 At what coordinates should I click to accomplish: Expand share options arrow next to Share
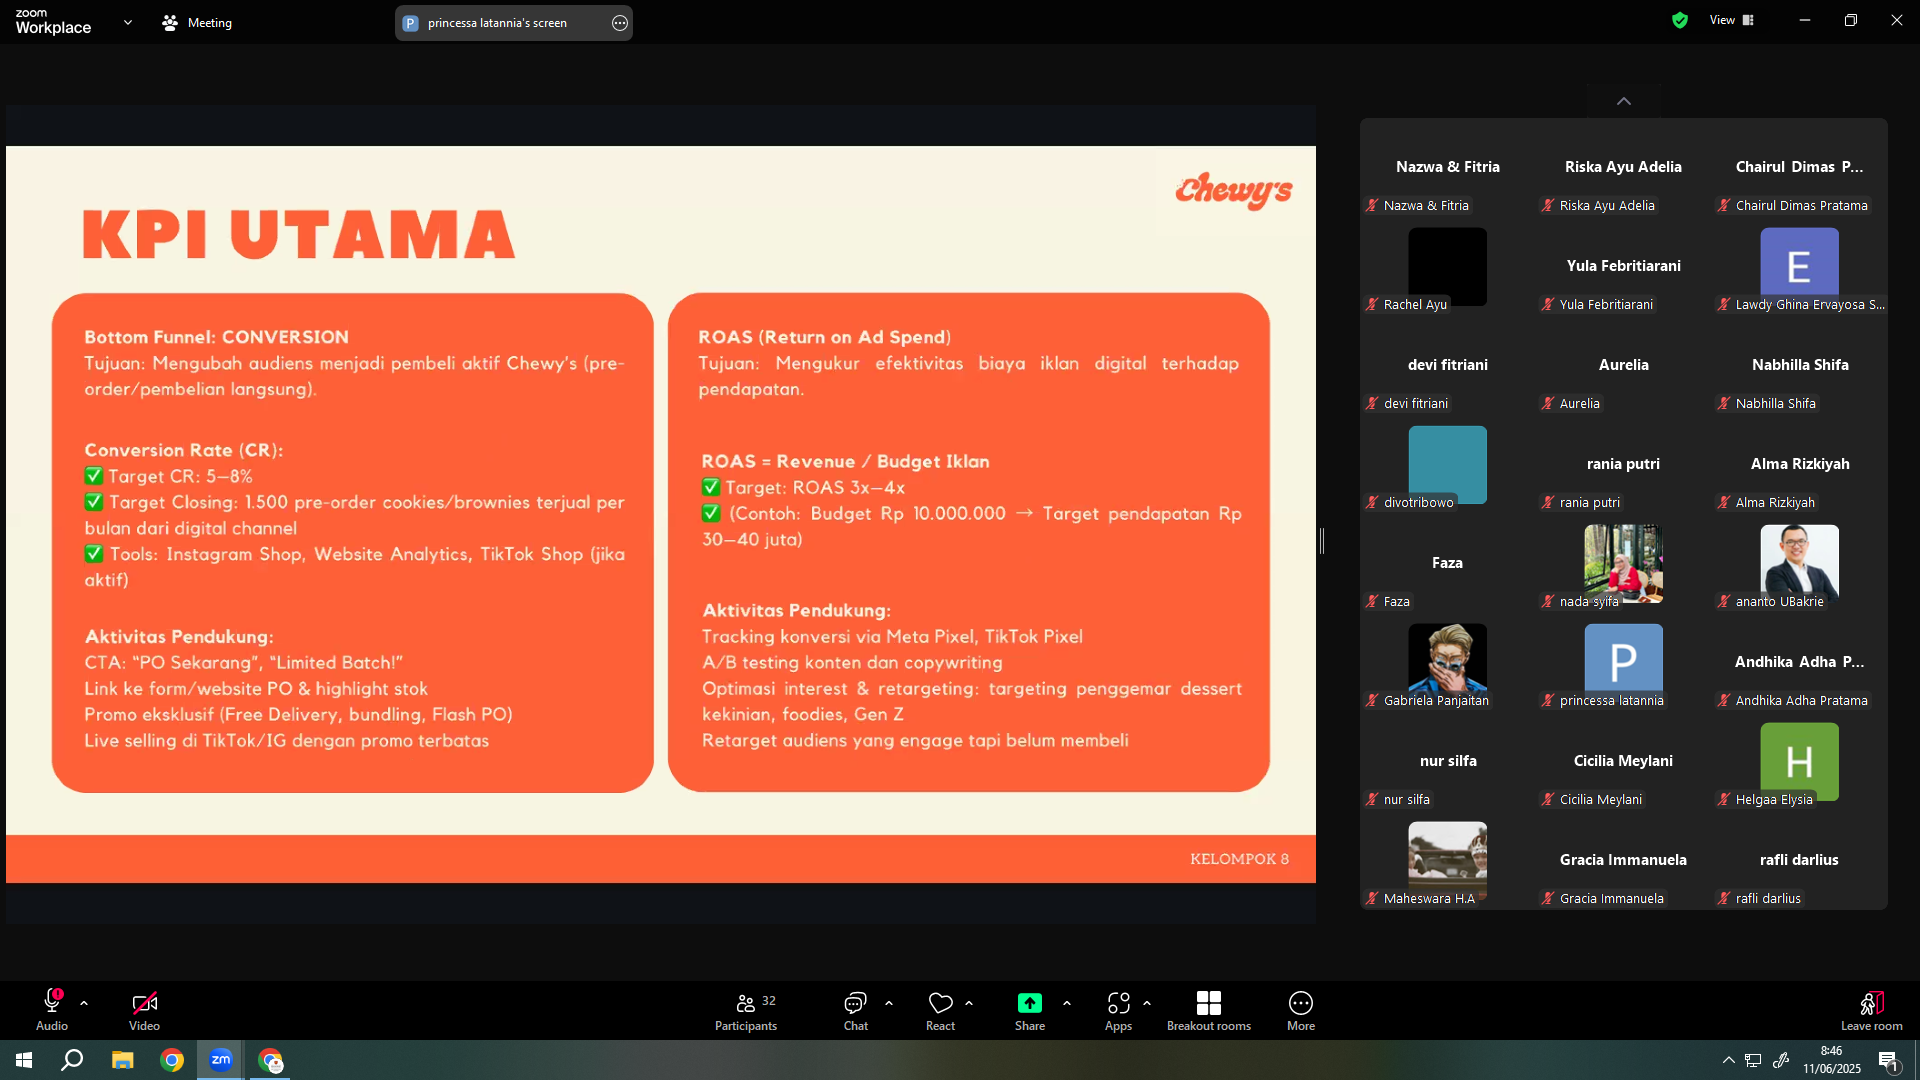click(1067, 1003)
